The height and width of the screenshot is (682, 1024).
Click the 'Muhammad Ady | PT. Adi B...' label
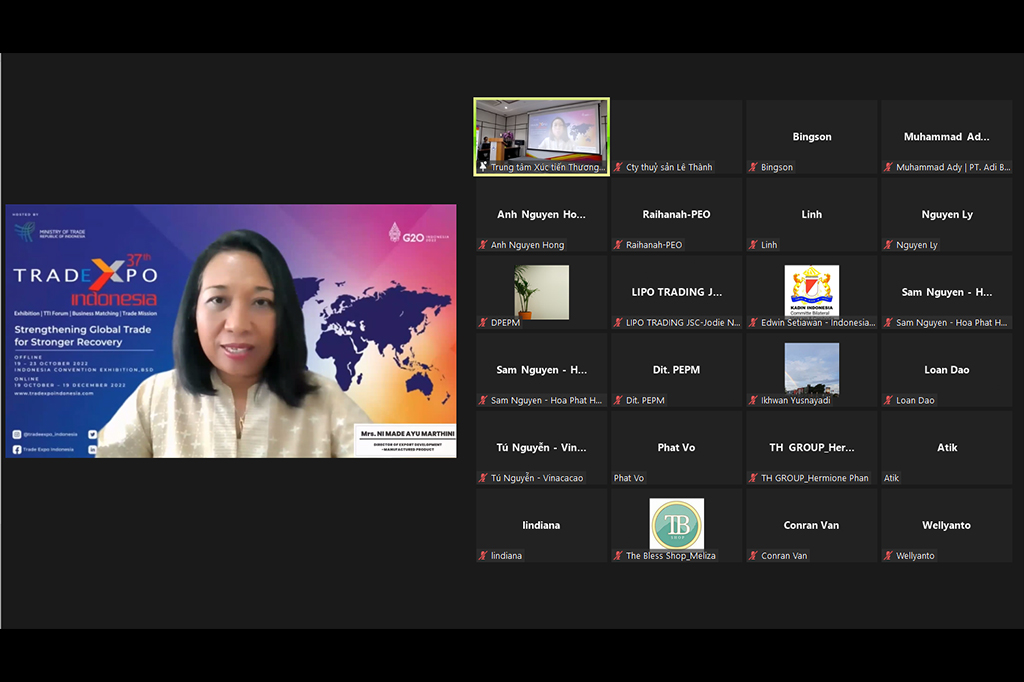pos(953,167)
